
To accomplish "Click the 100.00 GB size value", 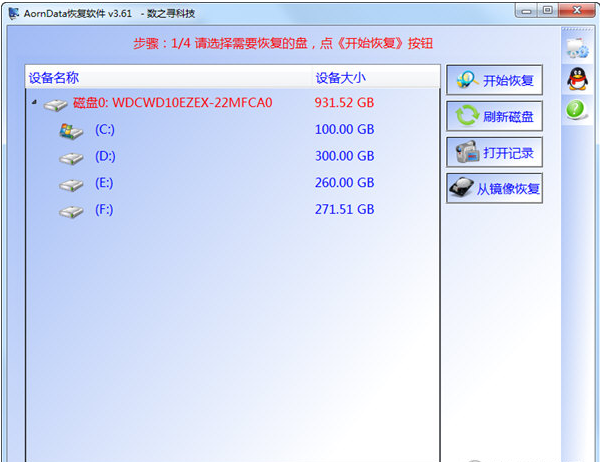I will tap(344, 129).
